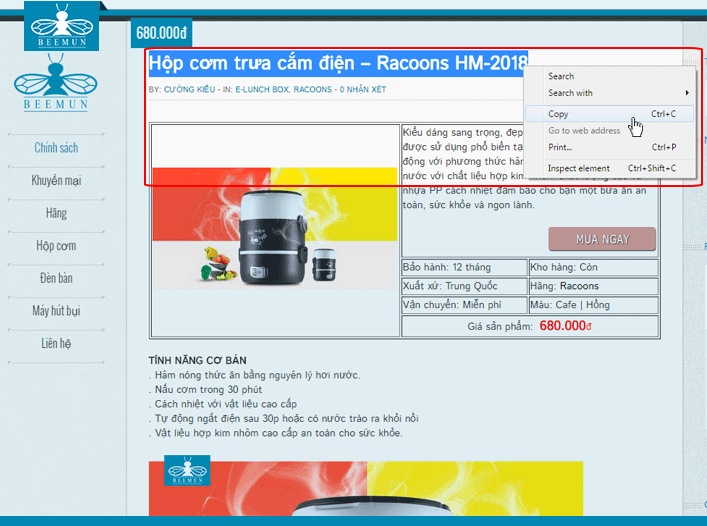Click the Hâm nóng thức ăn feature line
Image resolution: width=707 pixels, height=526 pixels.
pos(257,375)
